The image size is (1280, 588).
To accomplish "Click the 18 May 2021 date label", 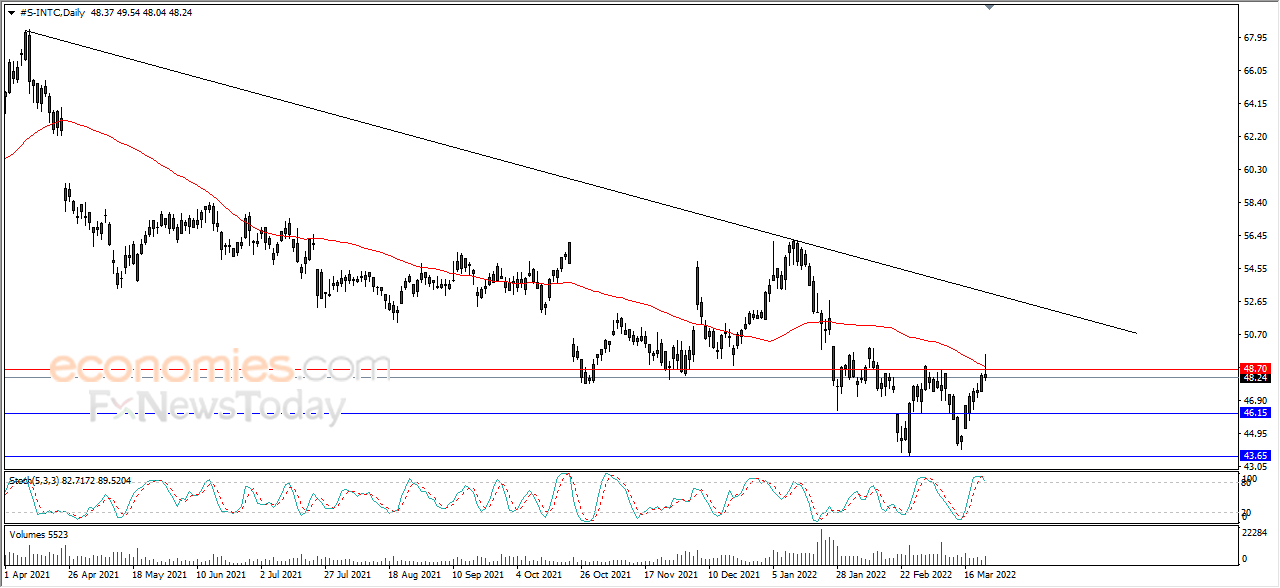I will (159, 576).
